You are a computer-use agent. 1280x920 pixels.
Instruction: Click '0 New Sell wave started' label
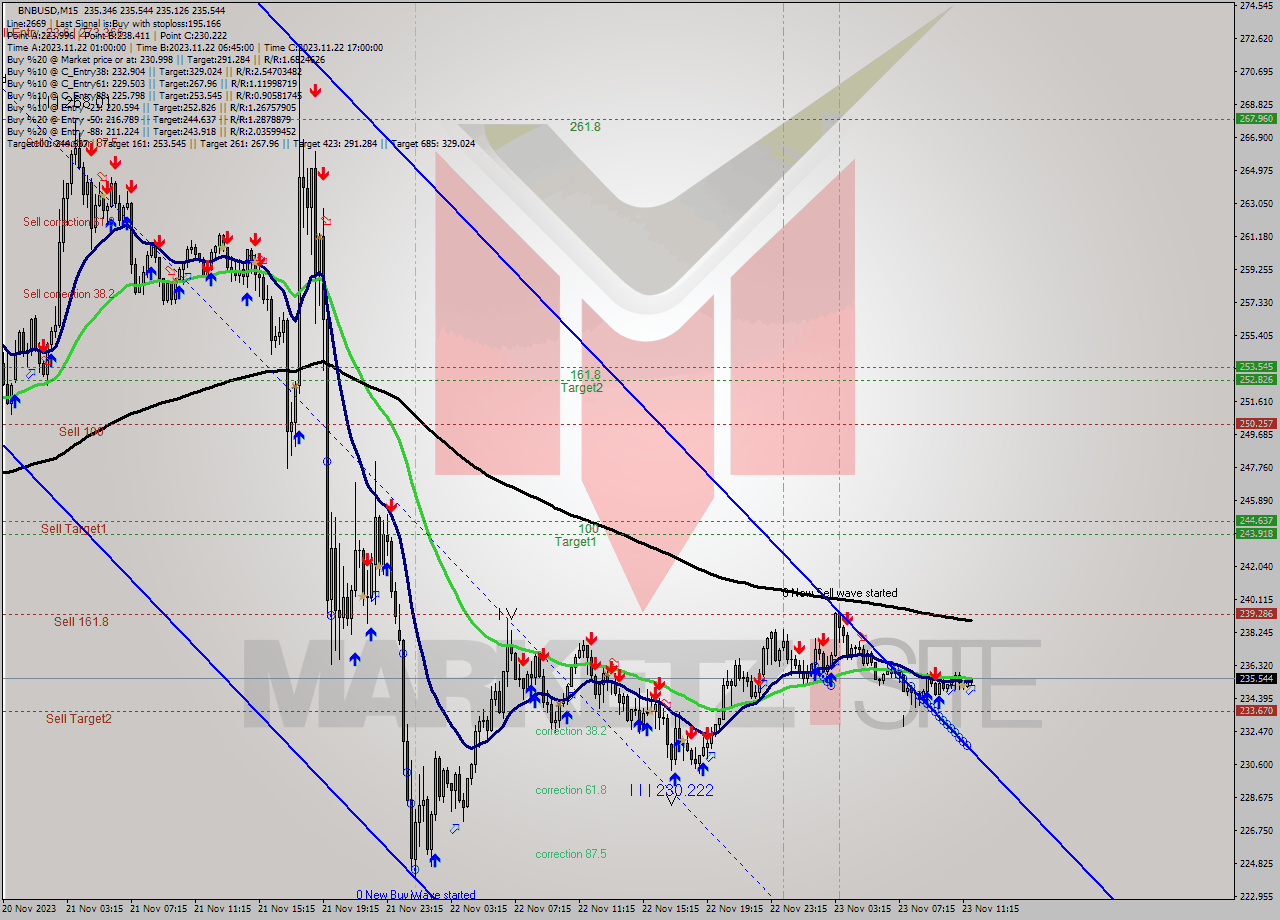839,593
